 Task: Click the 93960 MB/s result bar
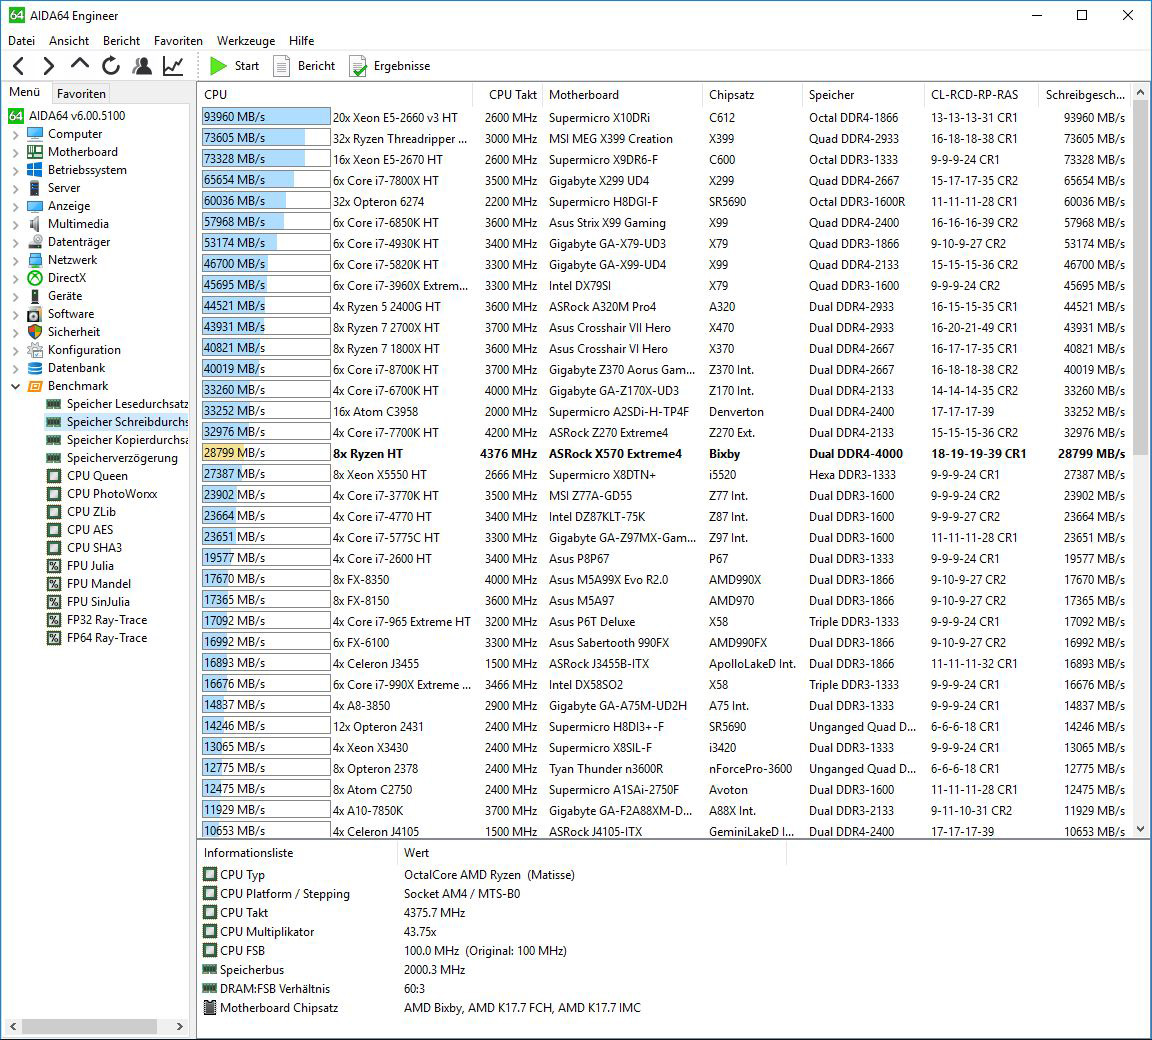coord(266,117)
